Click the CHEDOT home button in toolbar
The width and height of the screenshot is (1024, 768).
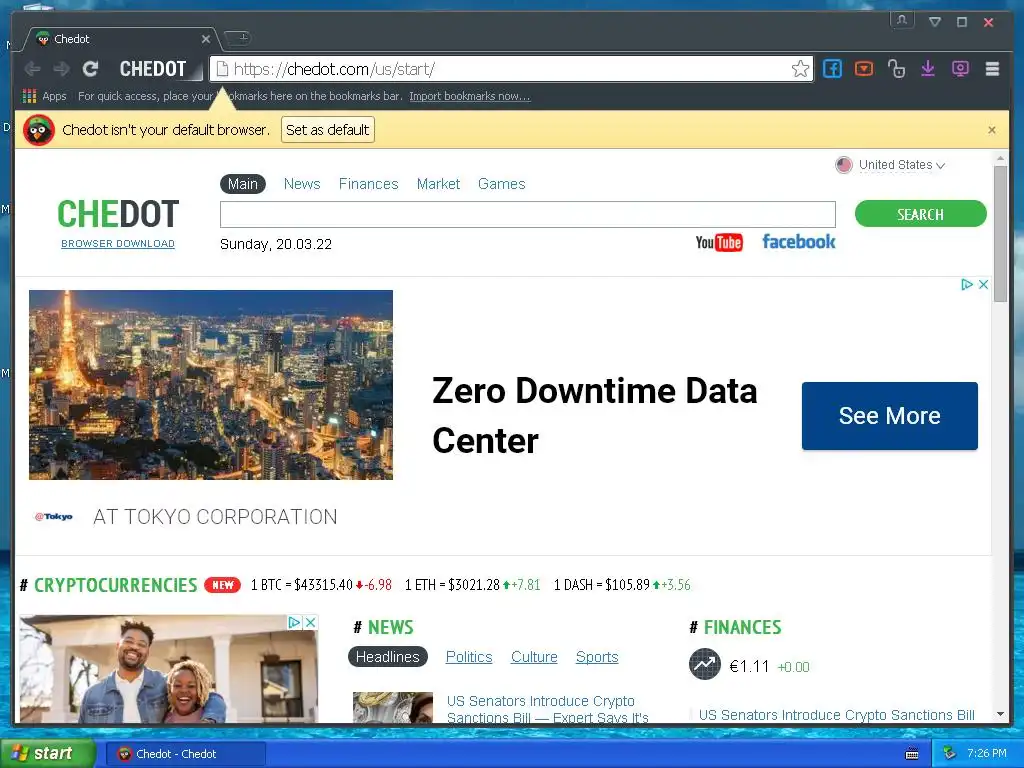153,69
